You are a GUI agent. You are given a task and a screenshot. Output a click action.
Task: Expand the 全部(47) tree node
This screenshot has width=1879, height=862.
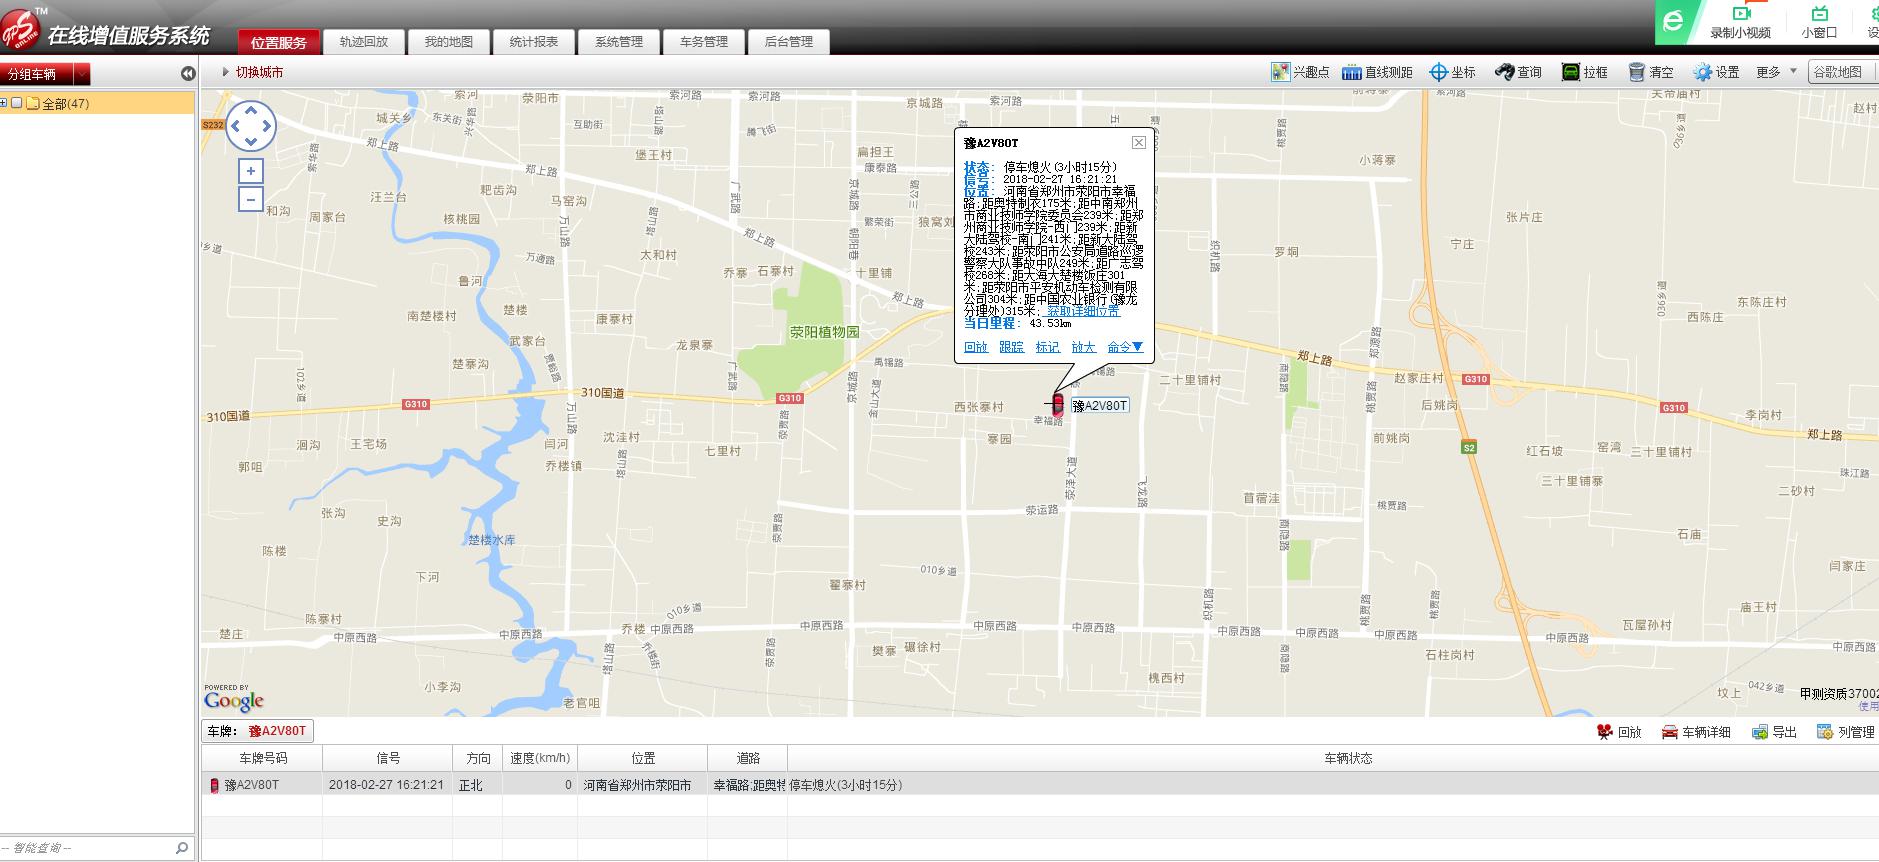pos(4,103)
